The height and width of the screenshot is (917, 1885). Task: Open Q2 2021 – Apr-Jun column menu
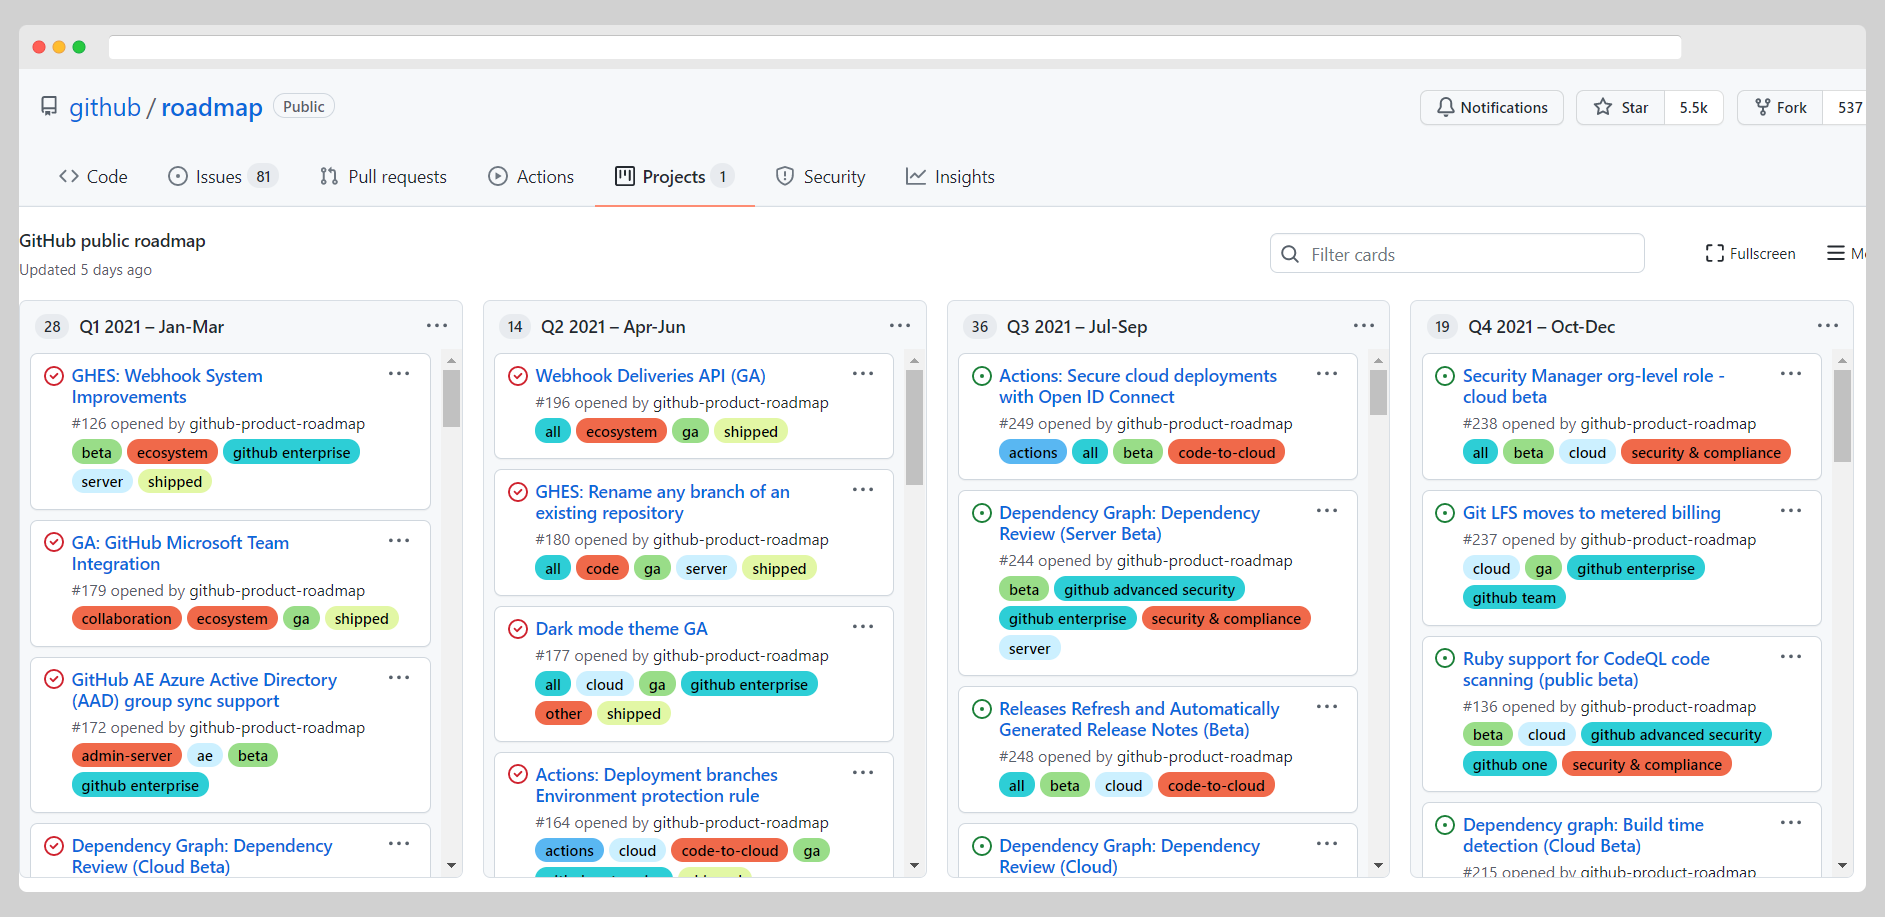click(x=900, y=326)
